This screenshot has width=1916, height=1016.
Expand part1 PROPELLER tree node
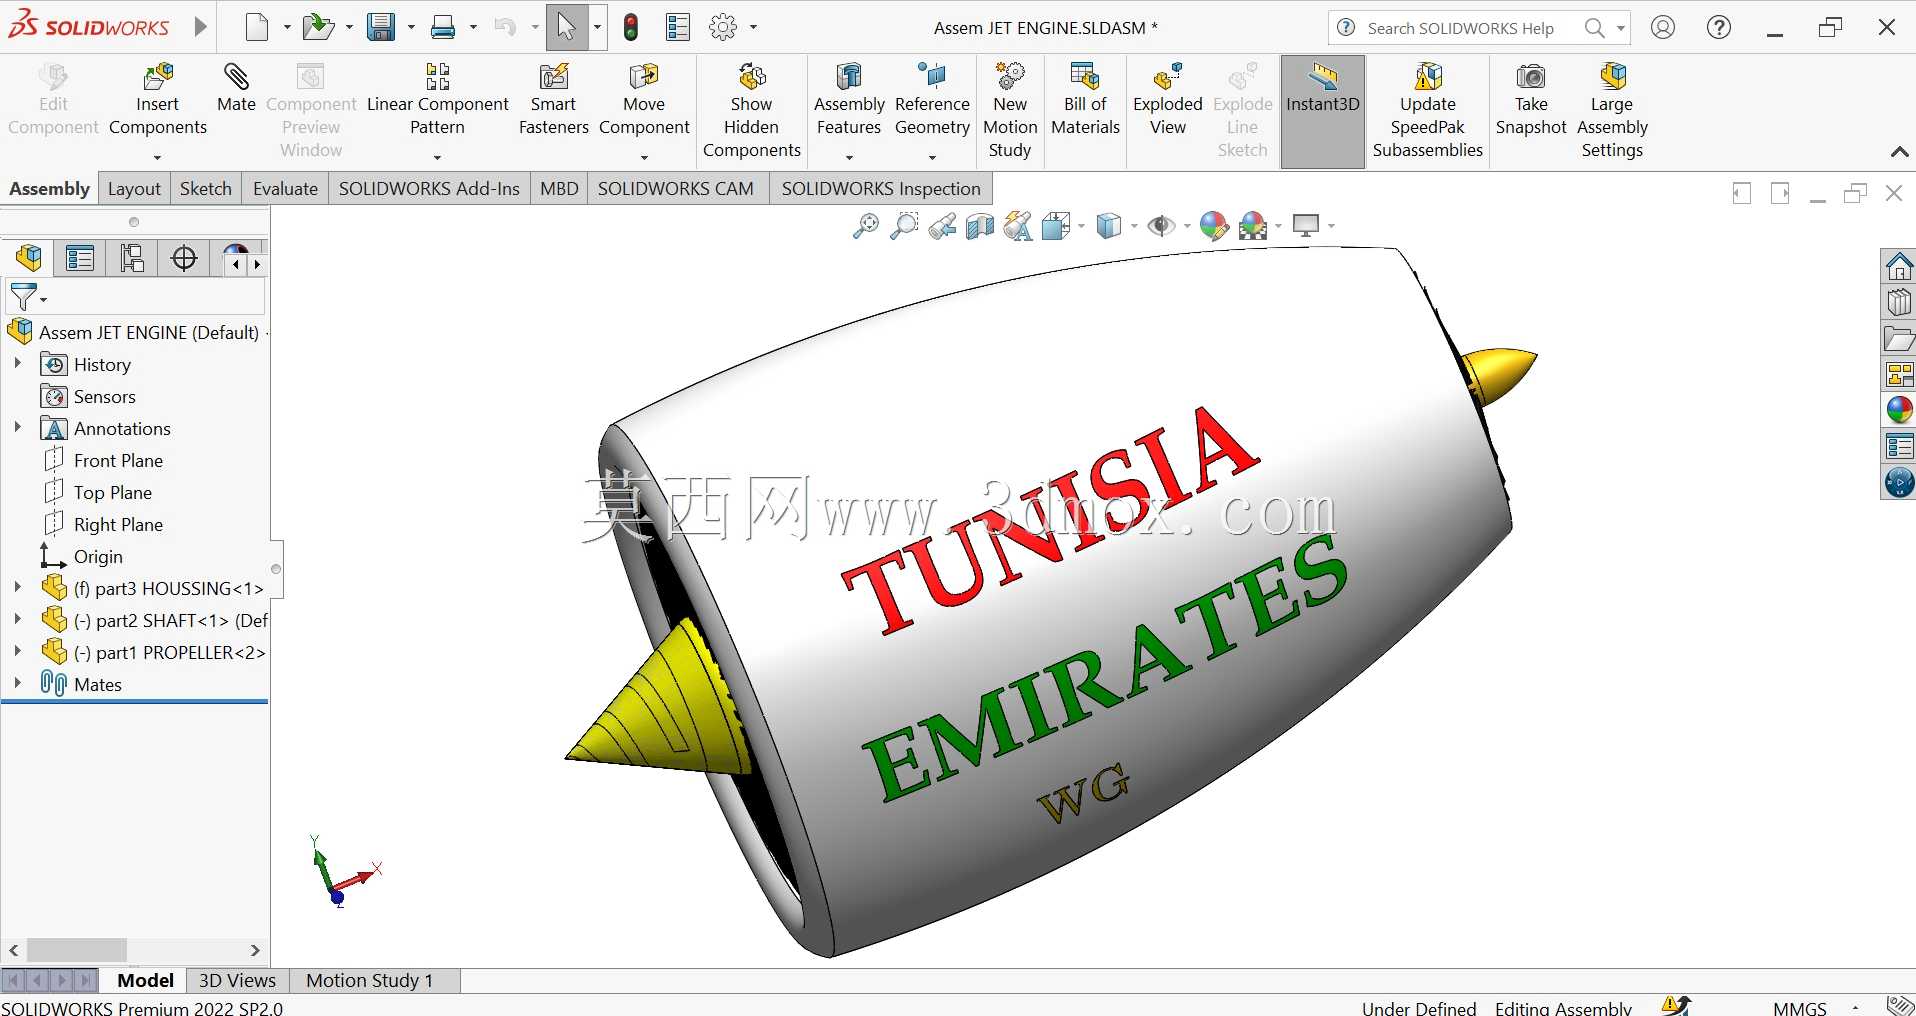pos(17,652)
